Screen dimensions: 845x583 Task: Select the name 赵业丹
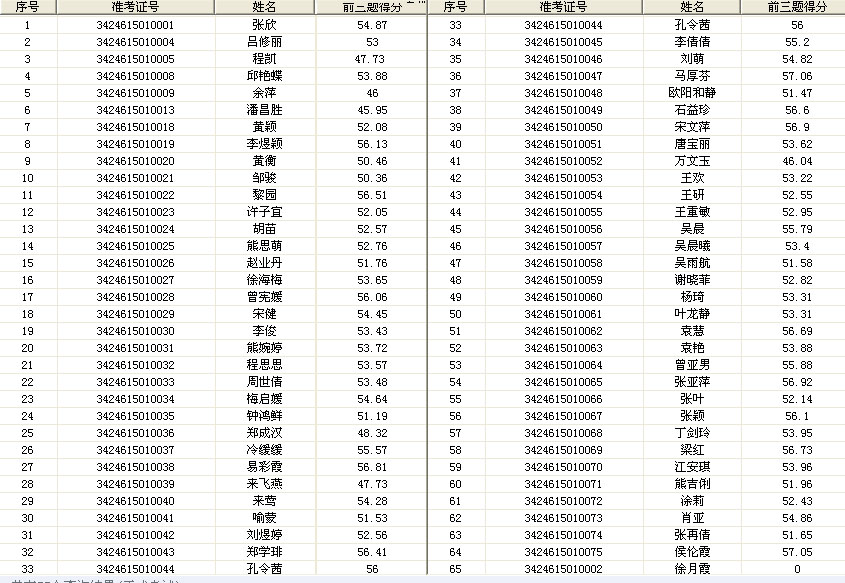(x=265, y=263)
